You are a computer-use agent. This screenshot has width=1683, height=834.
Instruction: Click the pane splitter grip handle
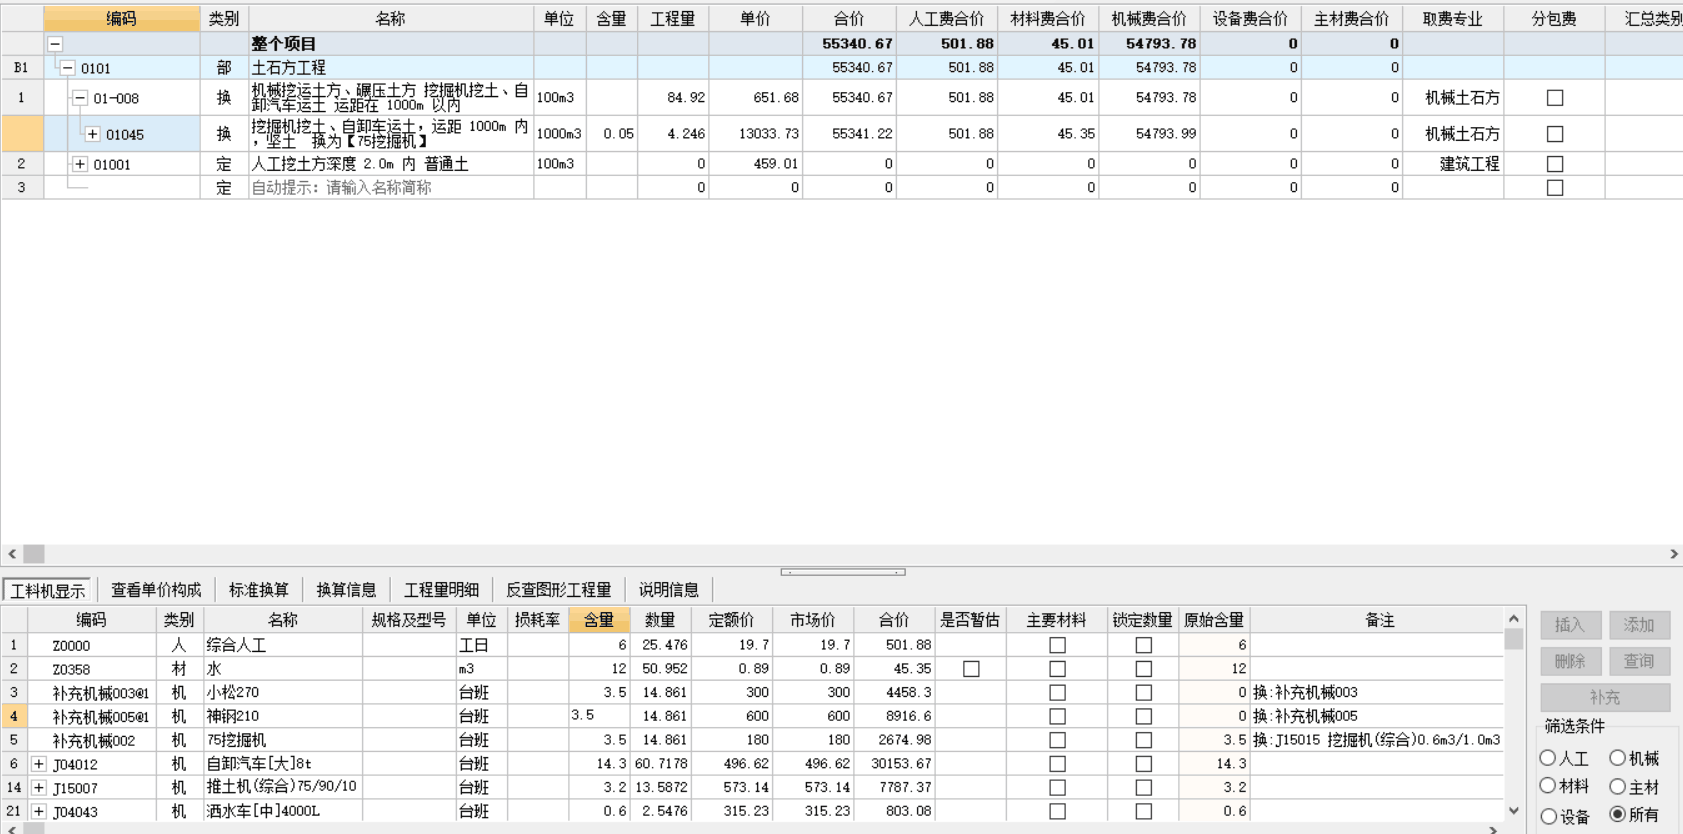tap(843, 572)
